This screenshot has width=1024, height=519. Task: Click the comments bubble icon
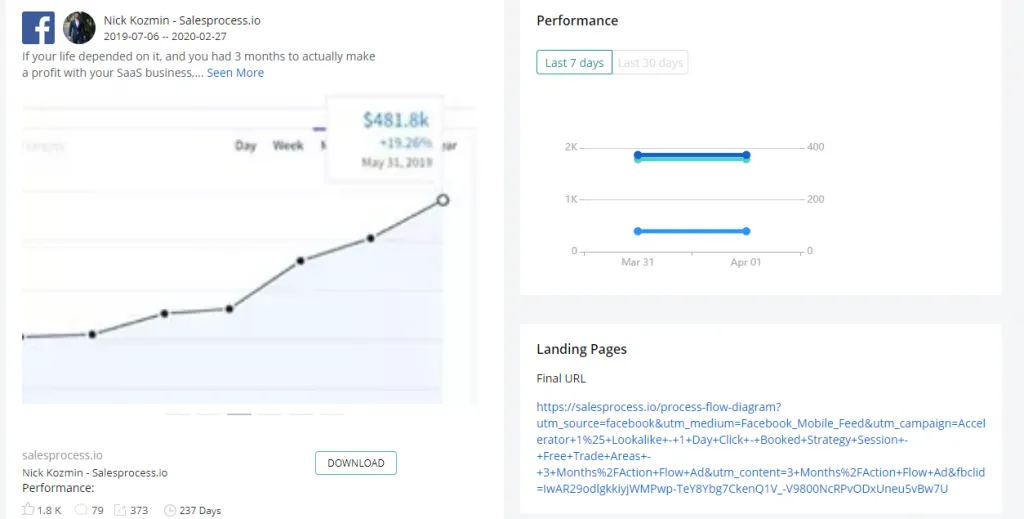[x=81, y=510]
